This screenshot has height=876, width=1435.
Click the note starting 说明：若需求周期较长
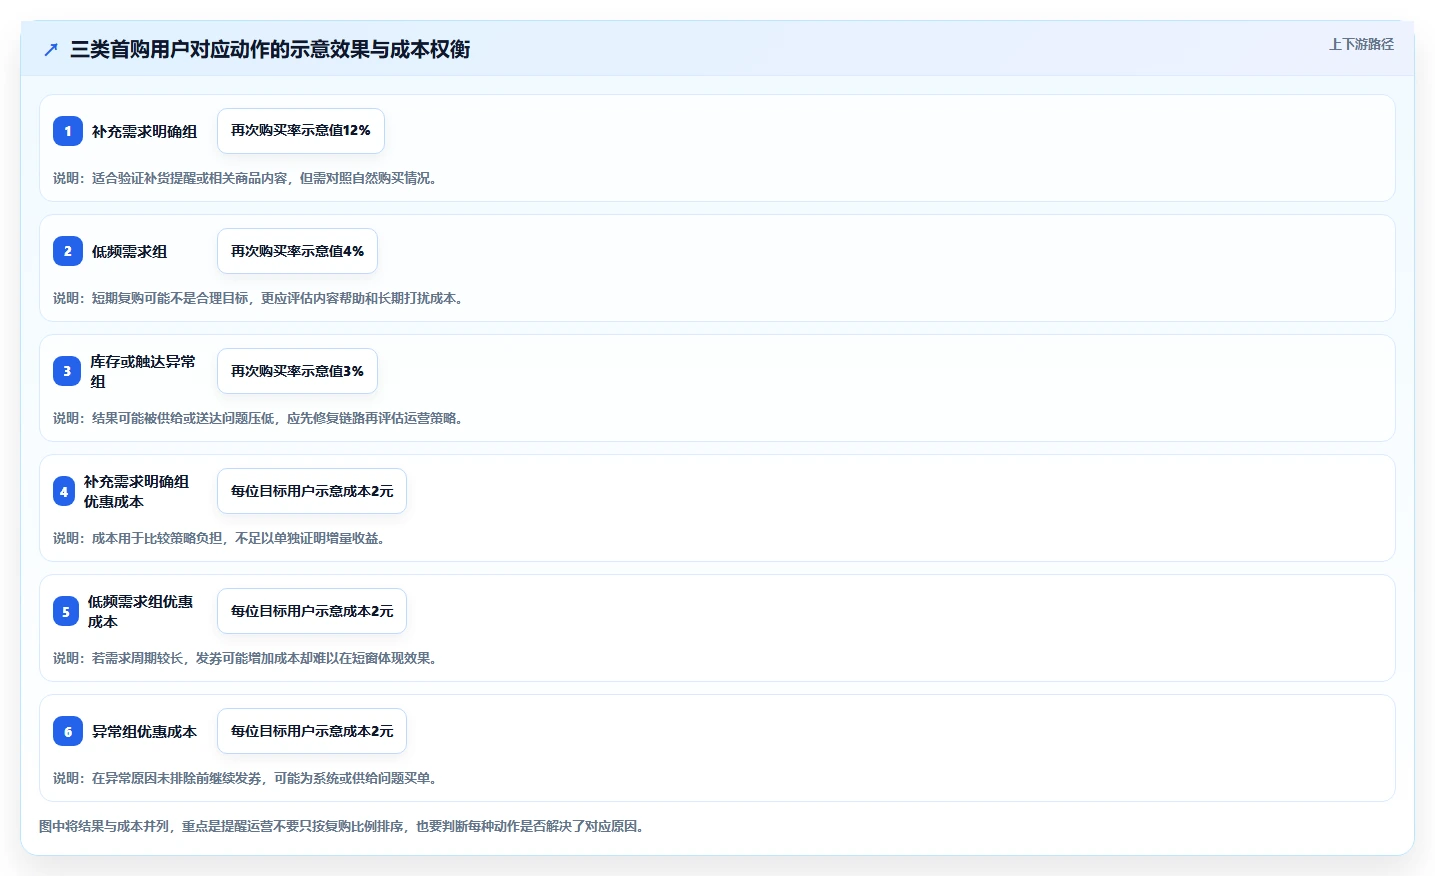tap(245, 658)
